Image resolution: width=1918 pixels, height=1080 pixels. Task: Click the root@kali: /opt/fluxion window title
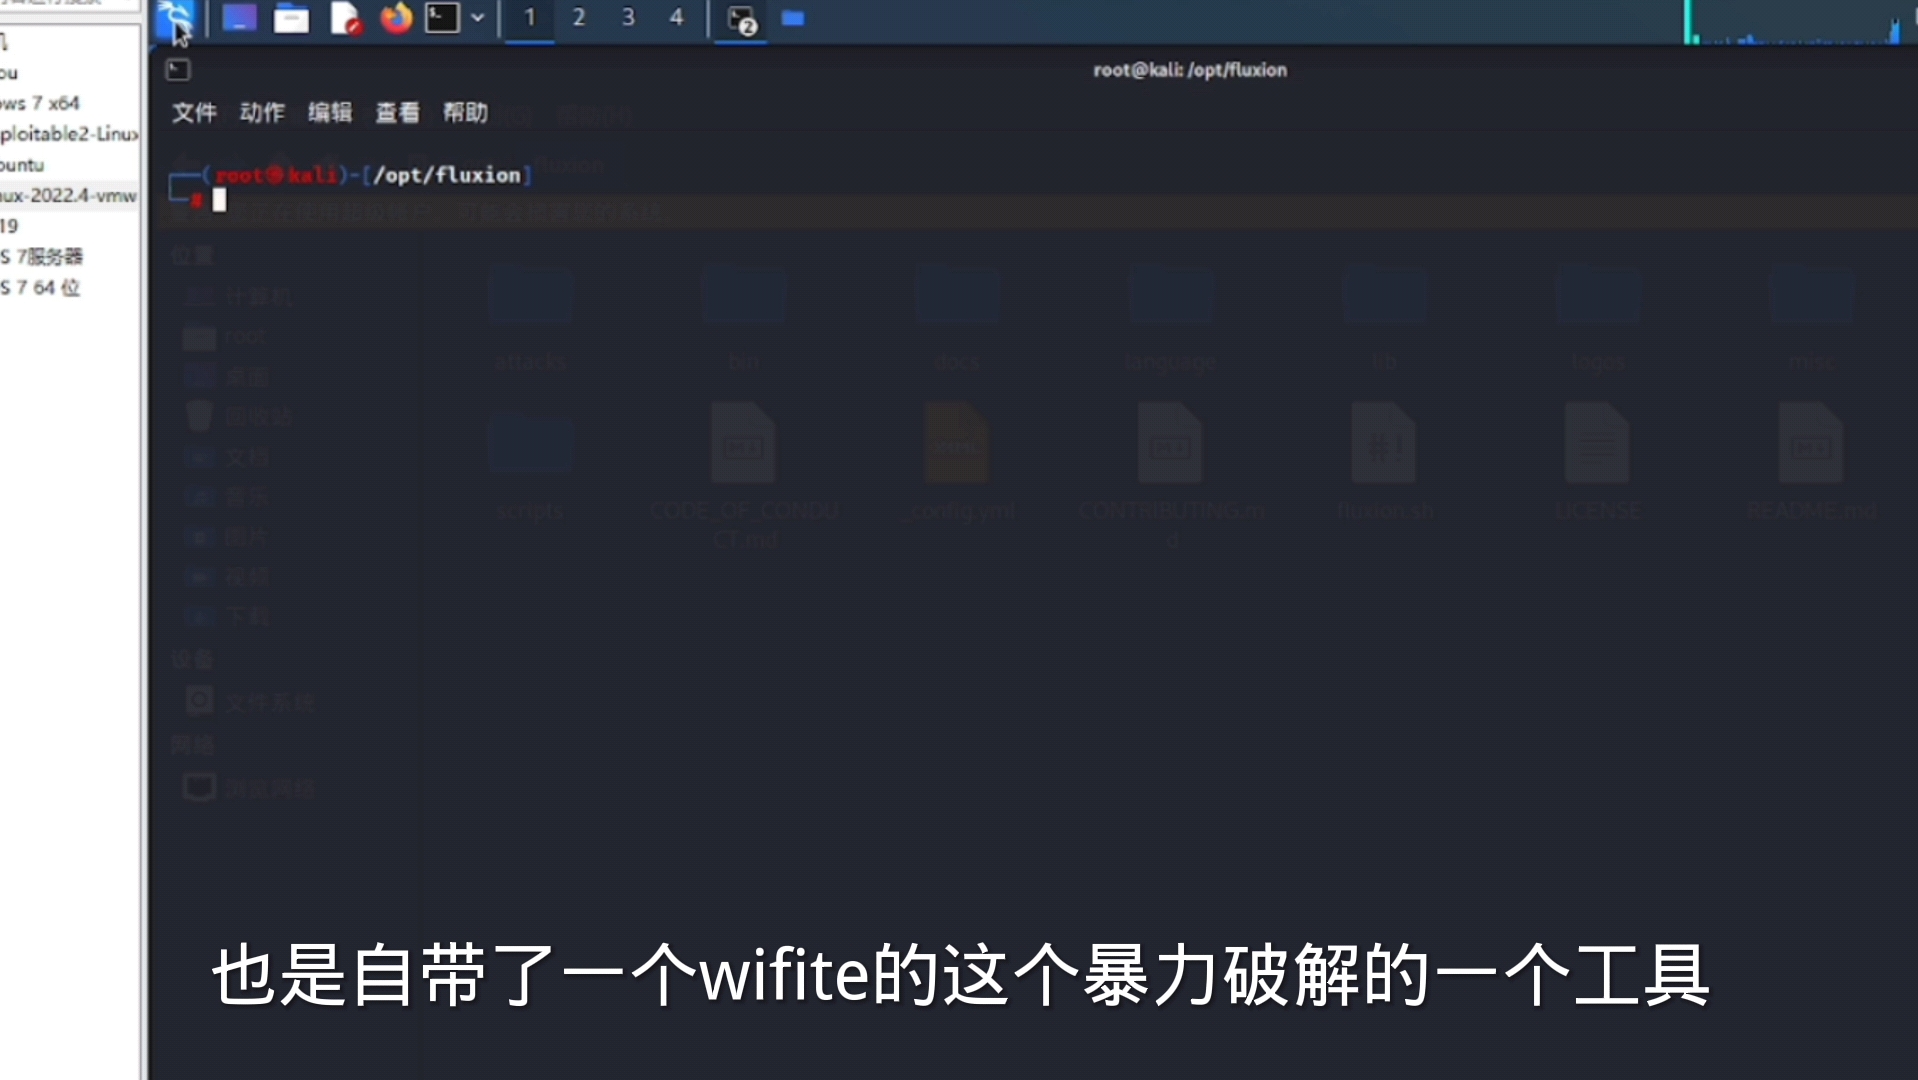coord(1190,70)
